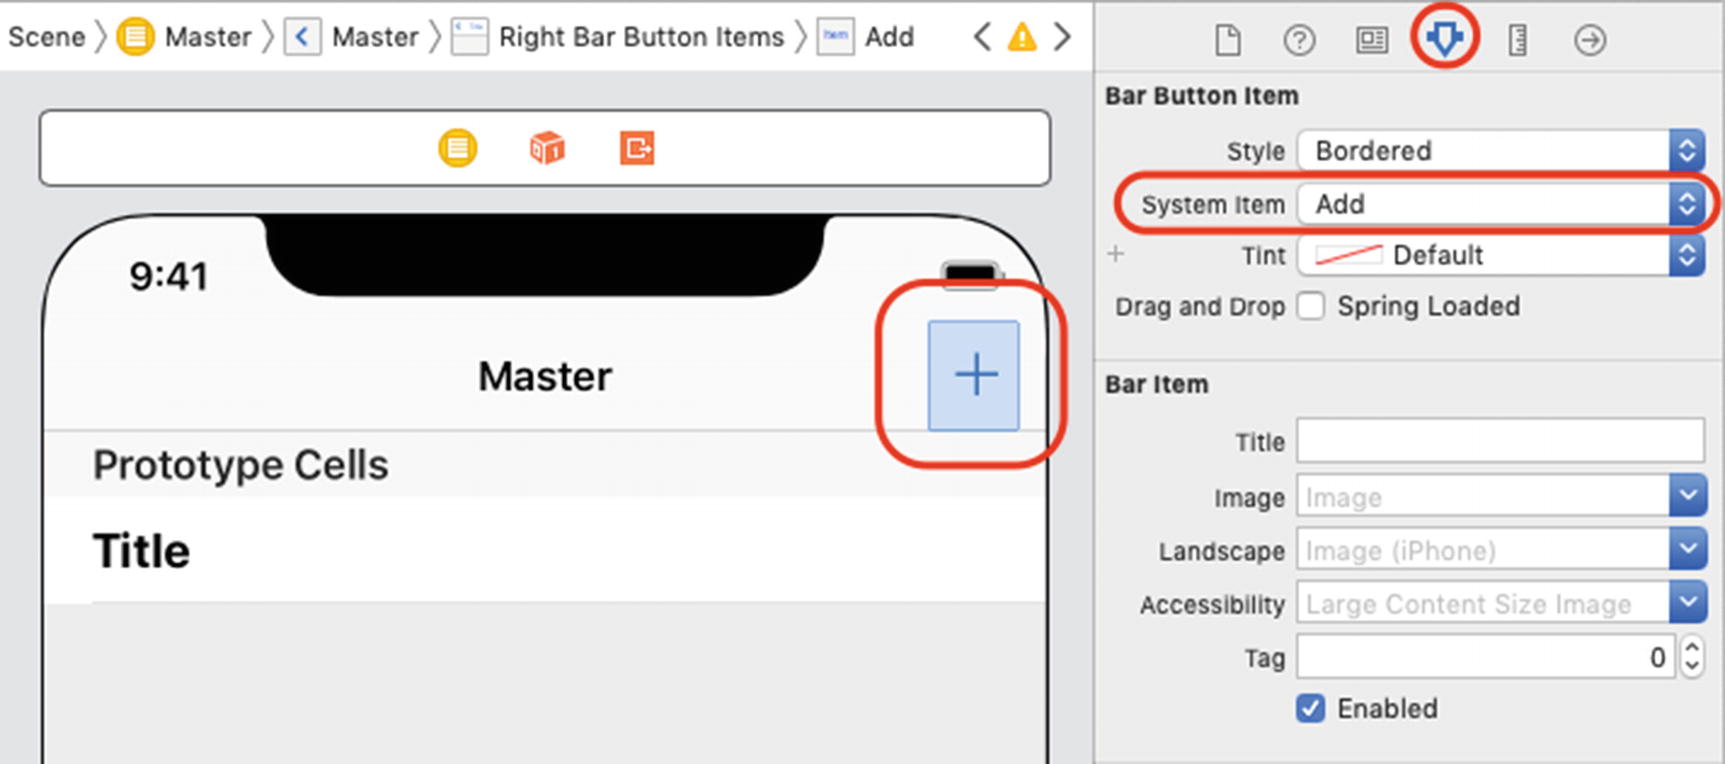
Task: Click the 9:41 status bar time
Action: pyautogui.click(x=168, y=276)
